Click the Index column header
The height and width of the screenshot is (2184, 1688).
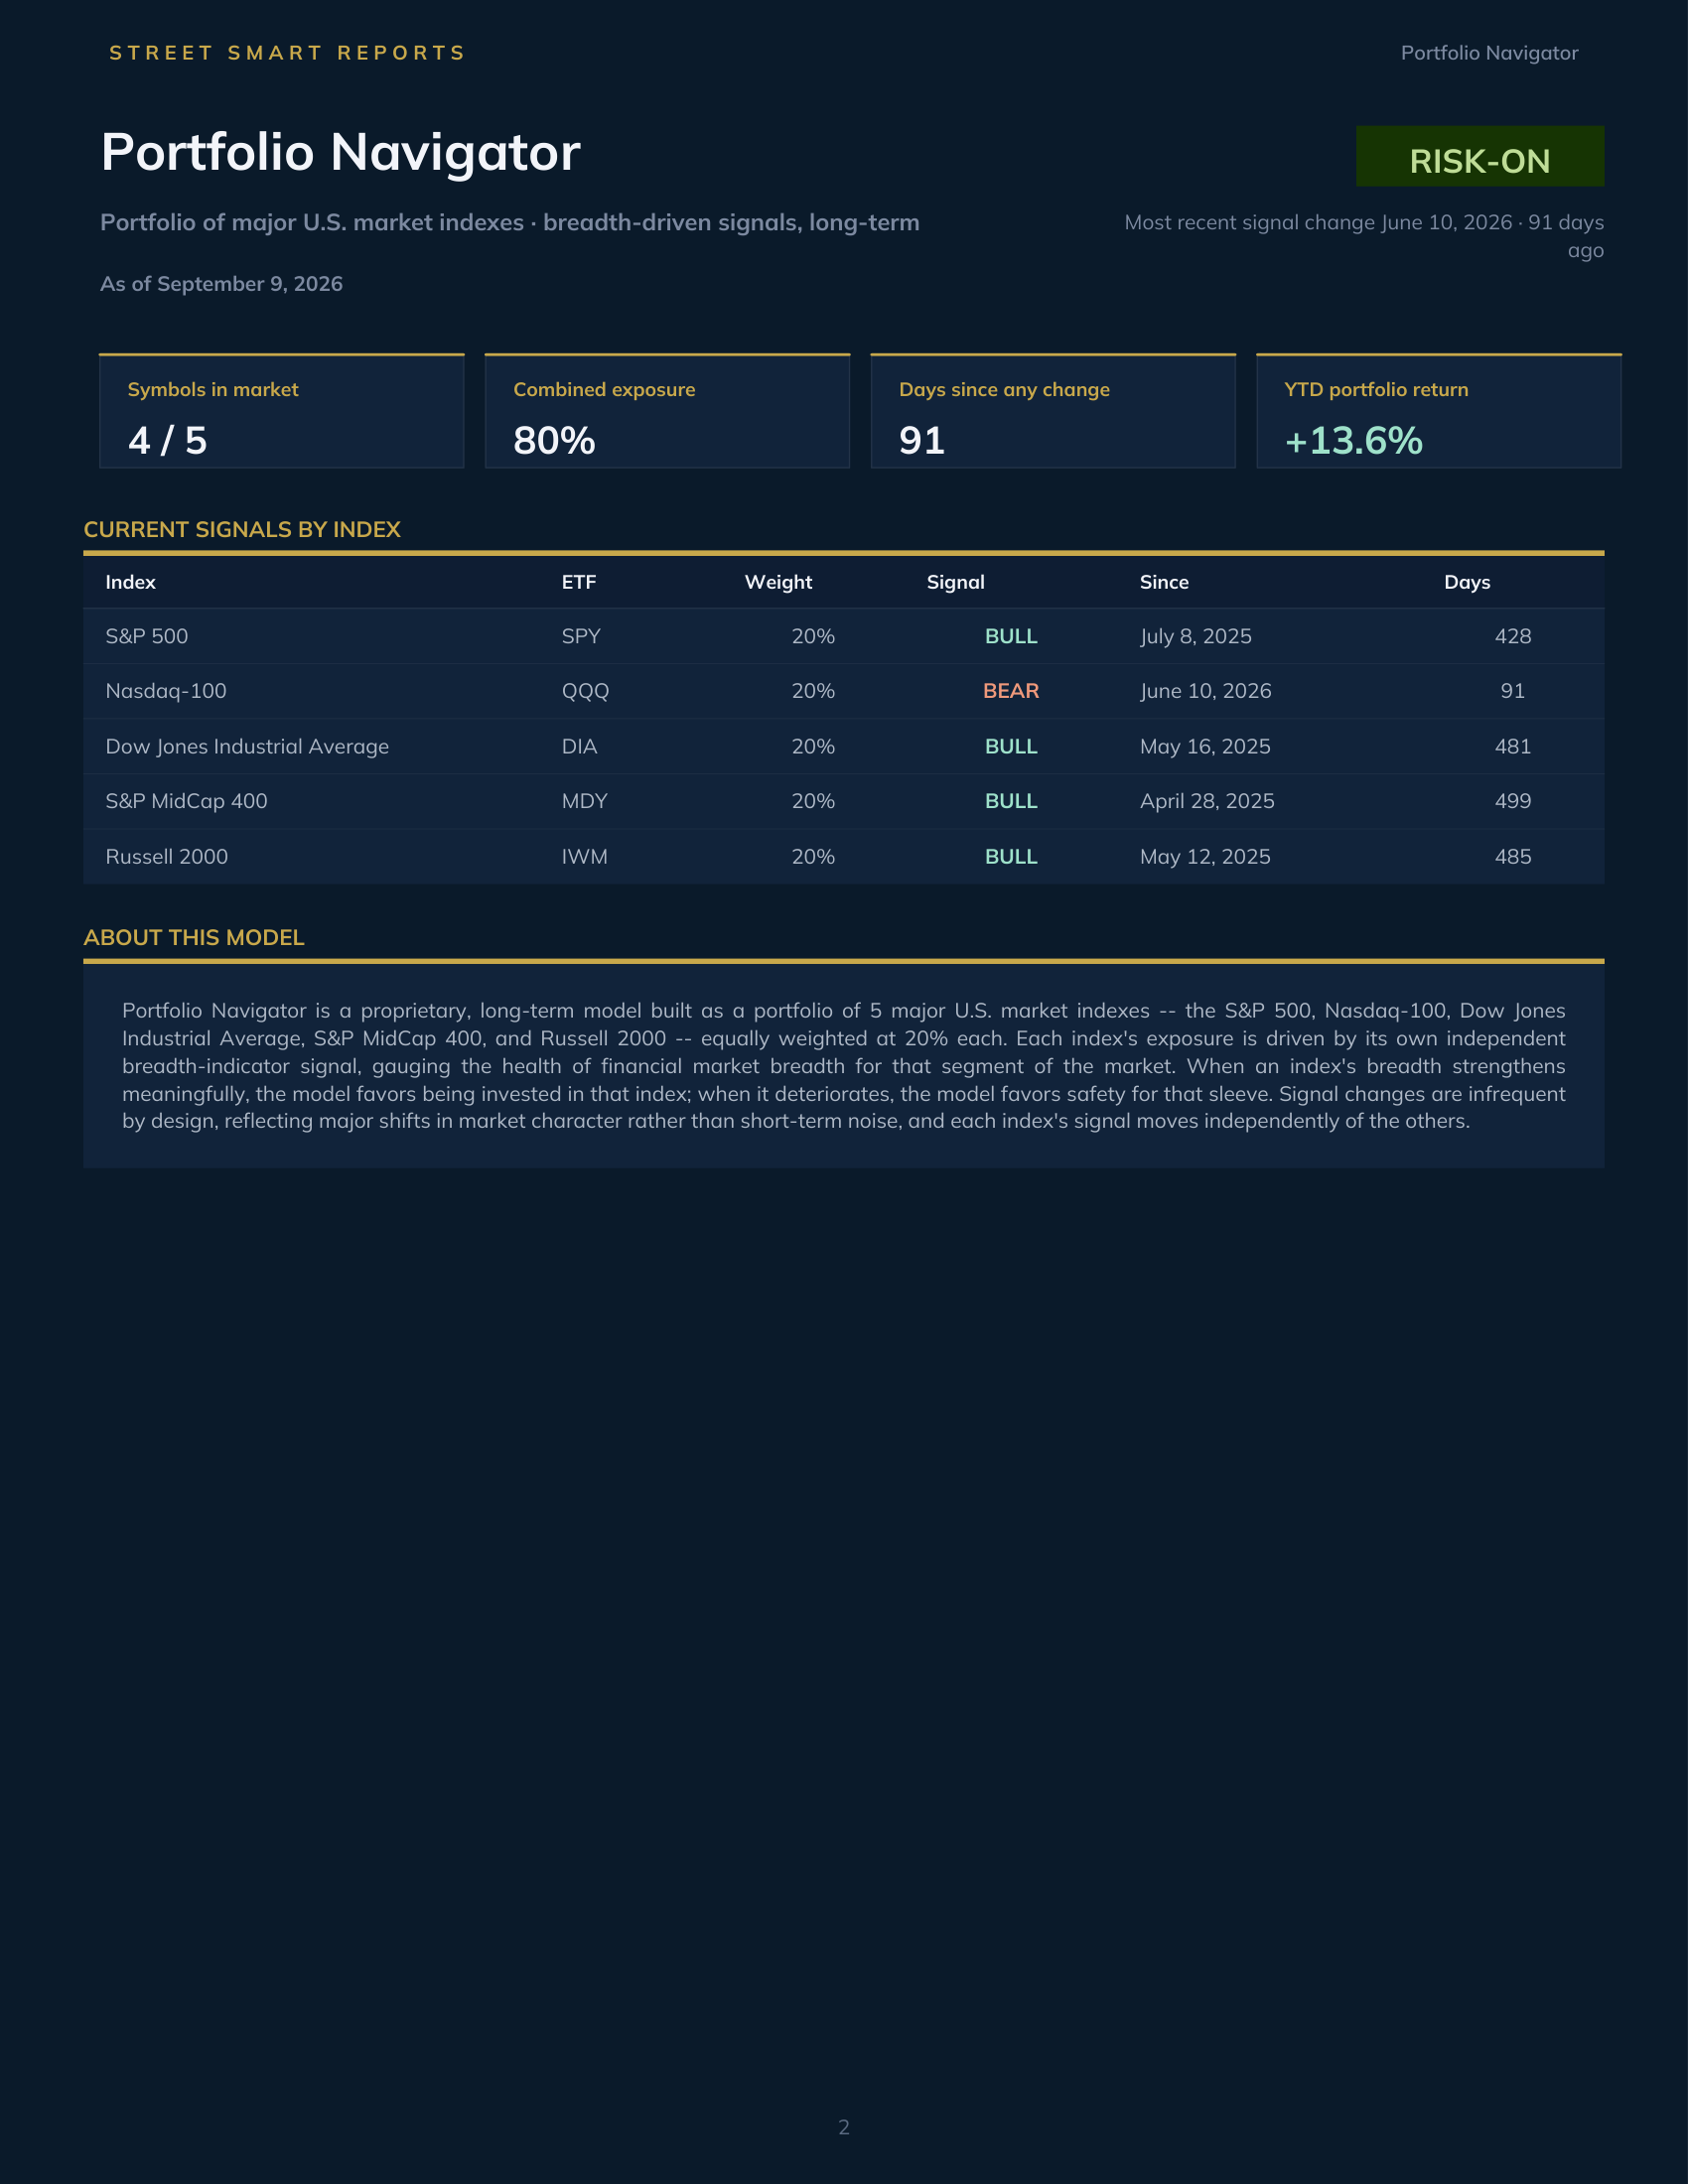pyautogui.click(x=130, y=582)
